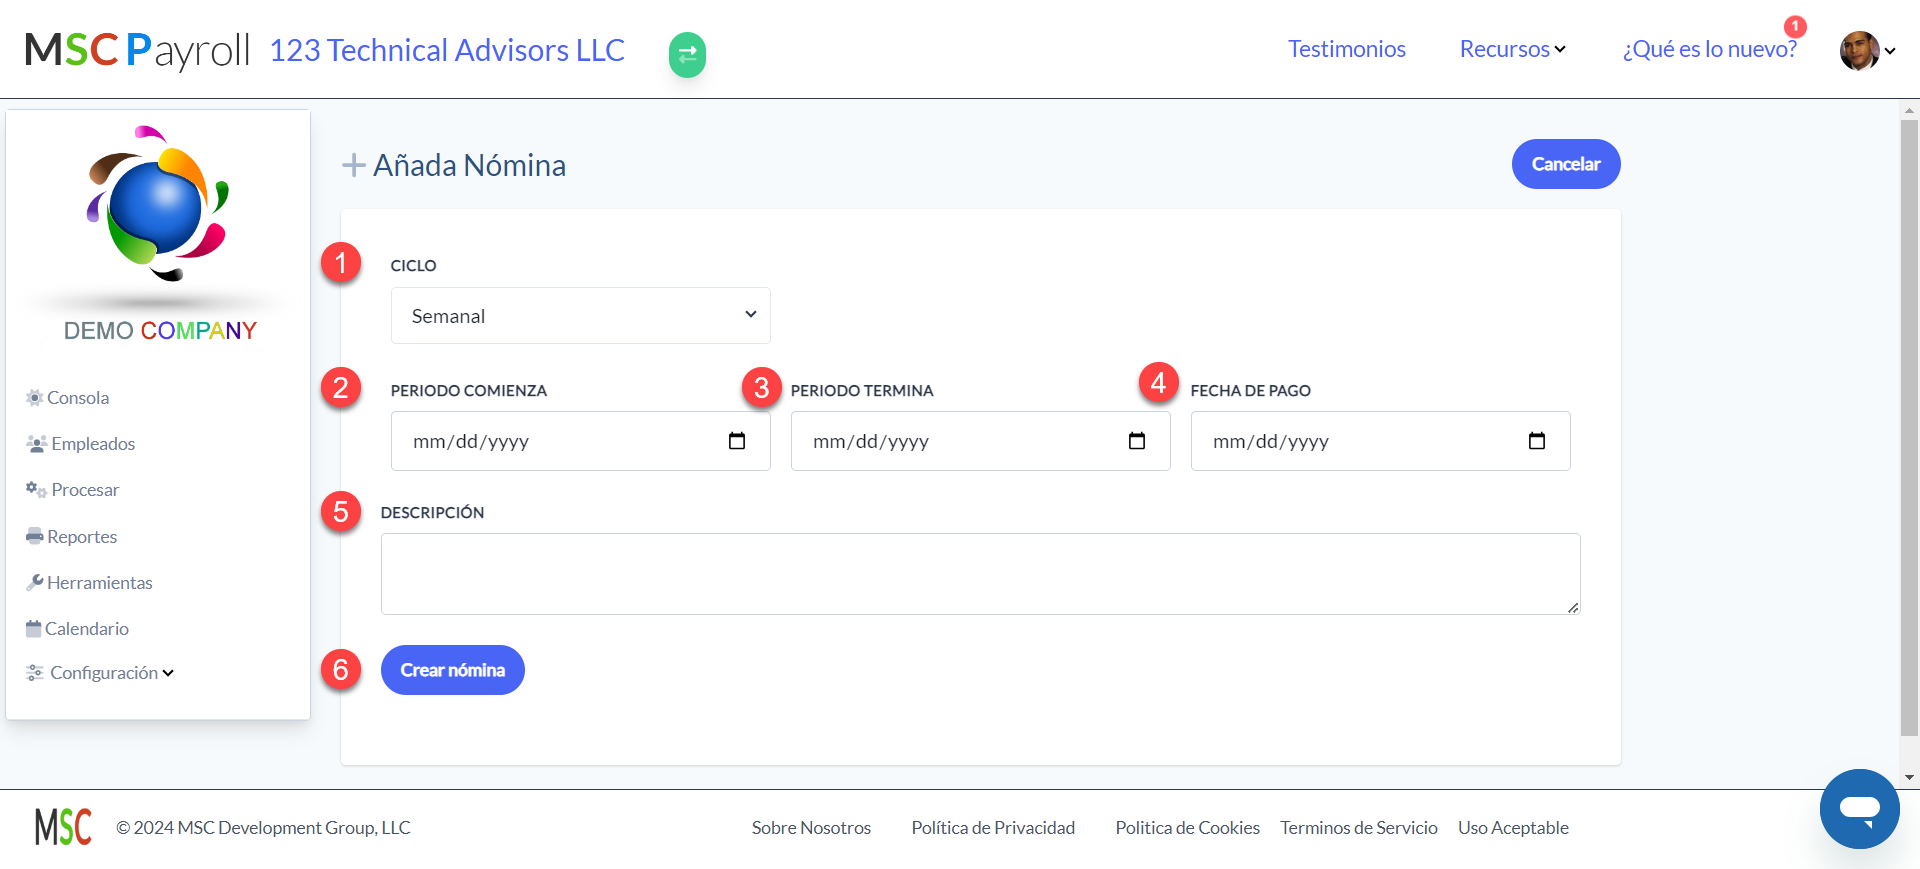Open the Ciclo dropdown showing Semanal

[x=580, y=315]
